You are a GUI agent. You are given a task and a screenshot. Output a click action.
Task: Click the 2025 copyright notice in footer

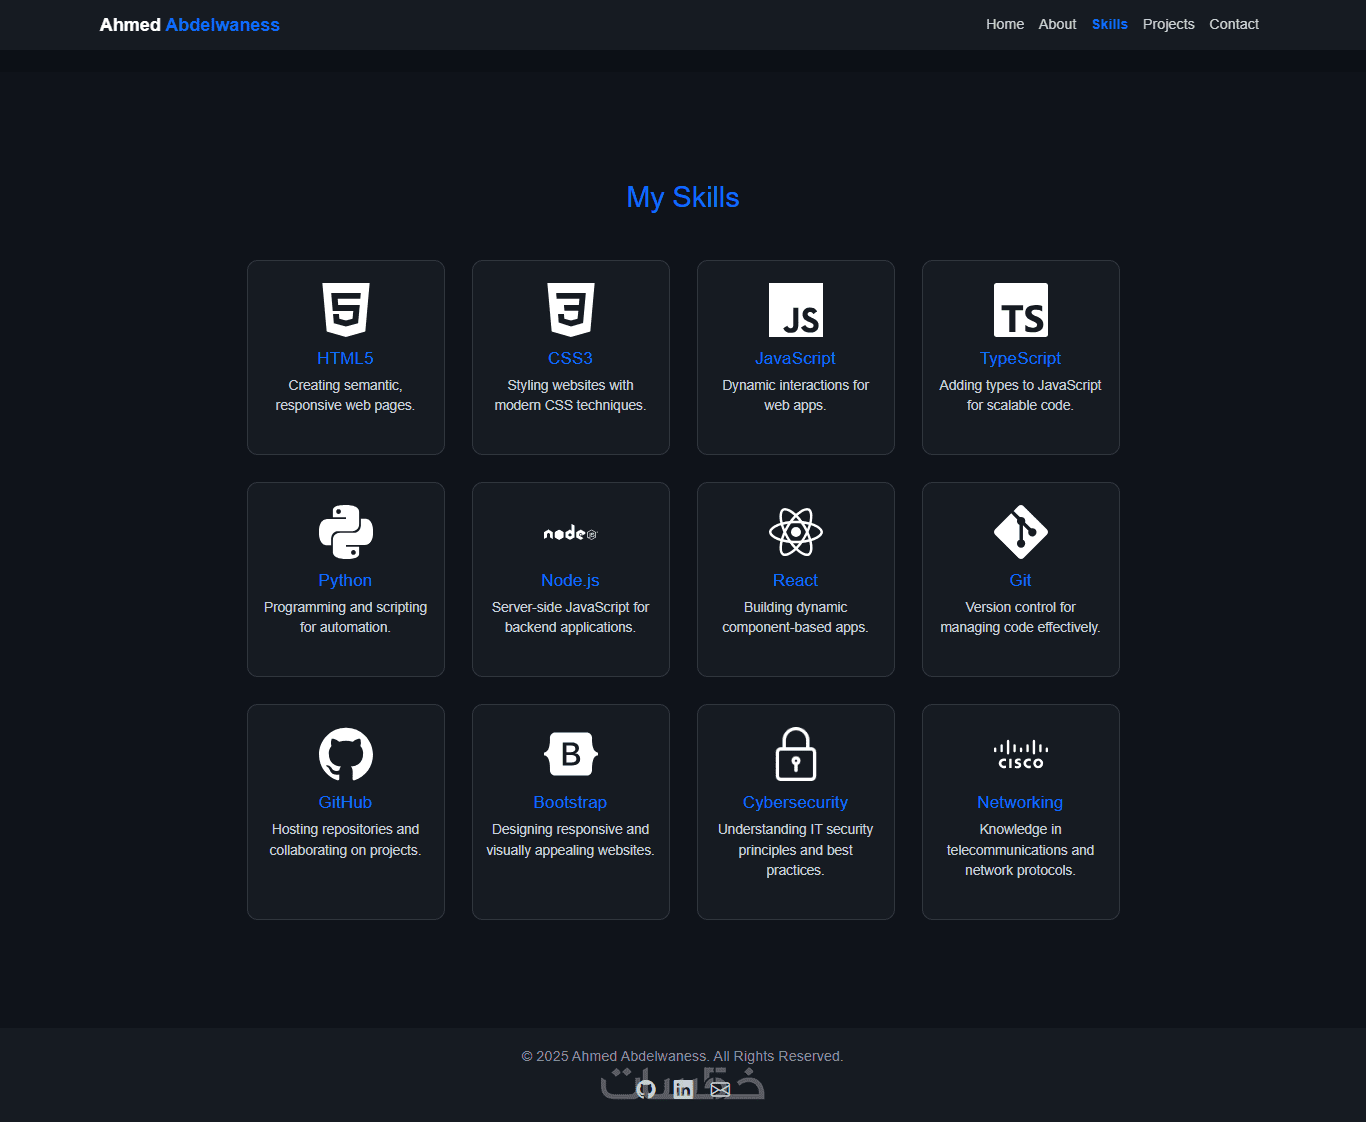point(683,1056)
